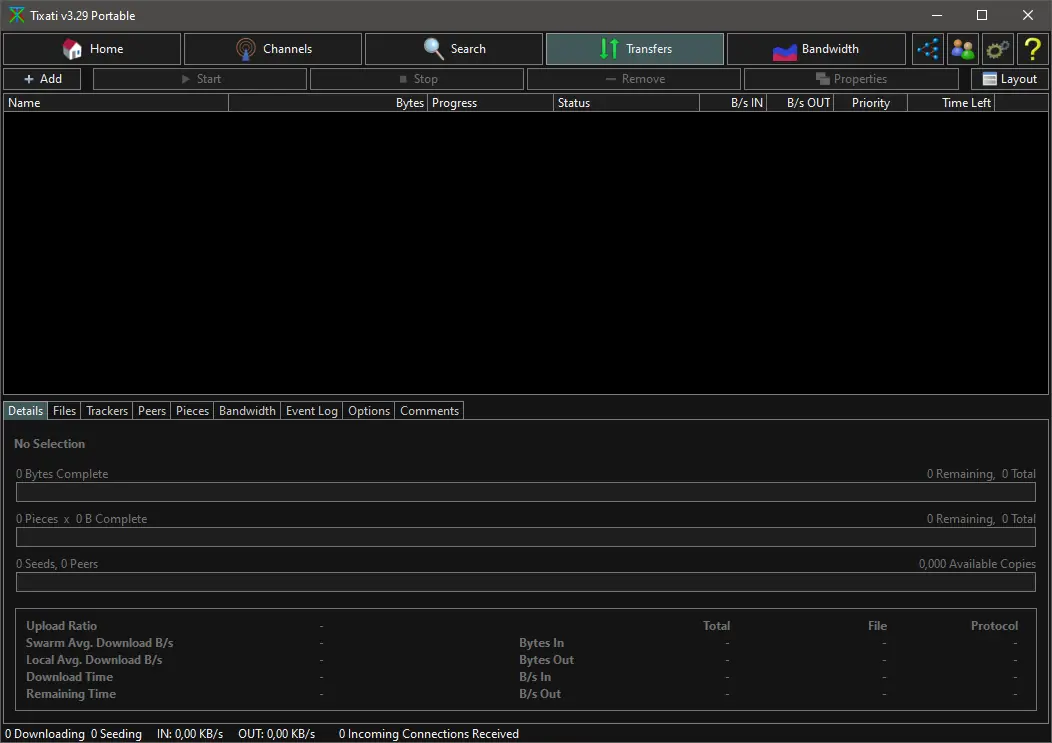This screenshot has height=743, width=1052.
Task: Switch to the Event Log tab
Action: tap(311, 411)
